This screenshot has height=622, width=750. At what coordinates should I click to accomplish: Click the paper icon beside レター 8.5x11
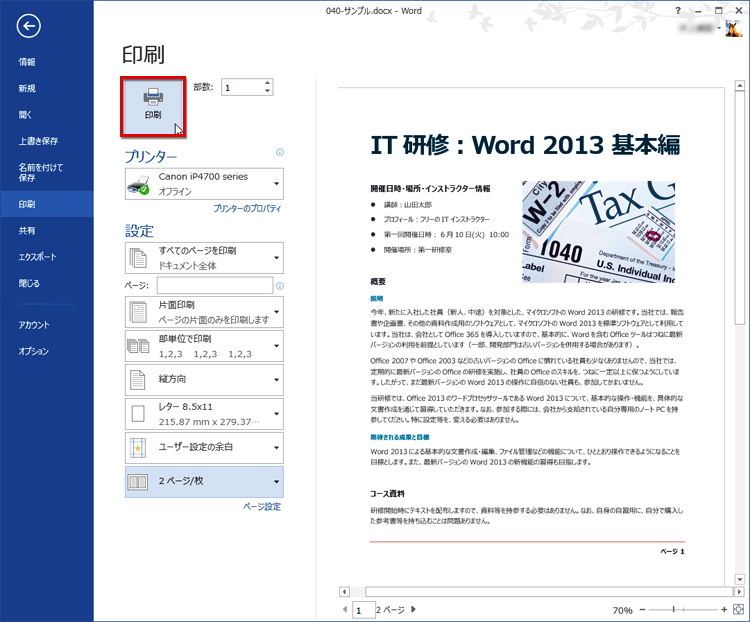[138, 414]
